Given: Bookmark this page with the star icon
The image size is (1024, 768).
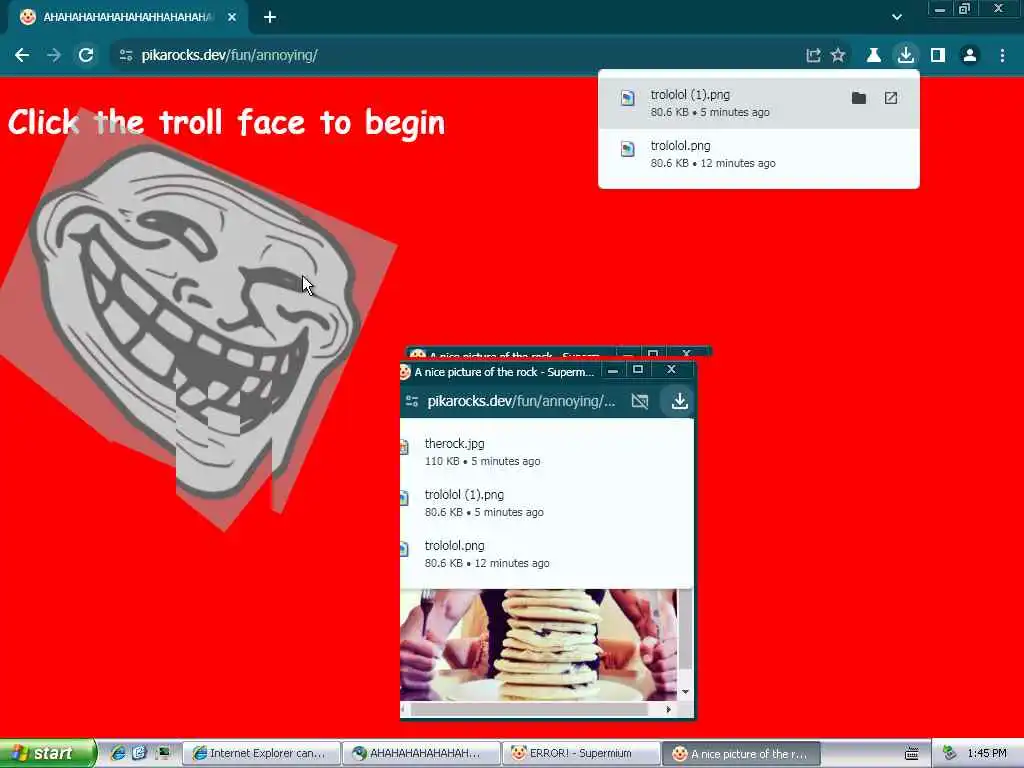Looking at the screenshot, I should click(x=838, y=56).
